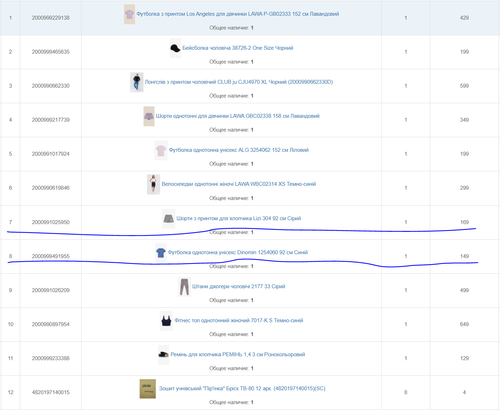Viewport: 500px width, 412px height.
Task: Select barcode 2000991017924
Action: pos(51,154)
